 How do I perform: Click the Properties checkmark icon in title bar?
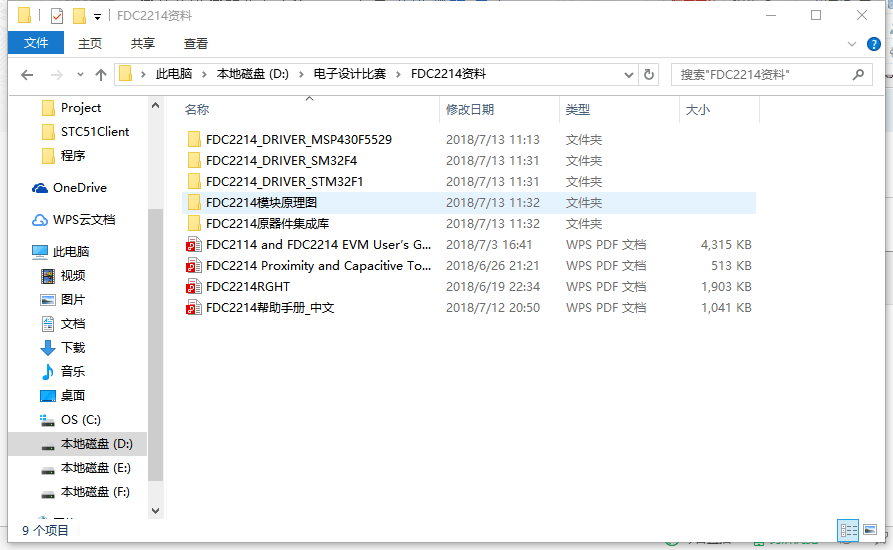click(57, 16)
